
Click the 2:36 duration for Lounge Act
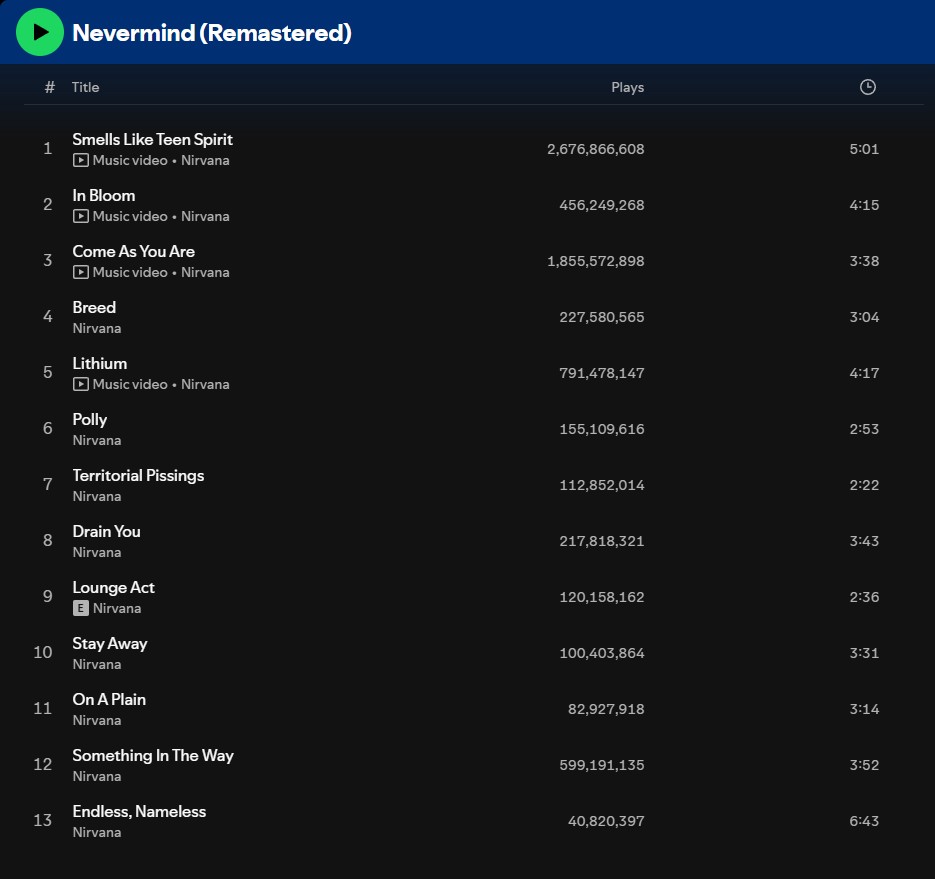tap(864, 598)
